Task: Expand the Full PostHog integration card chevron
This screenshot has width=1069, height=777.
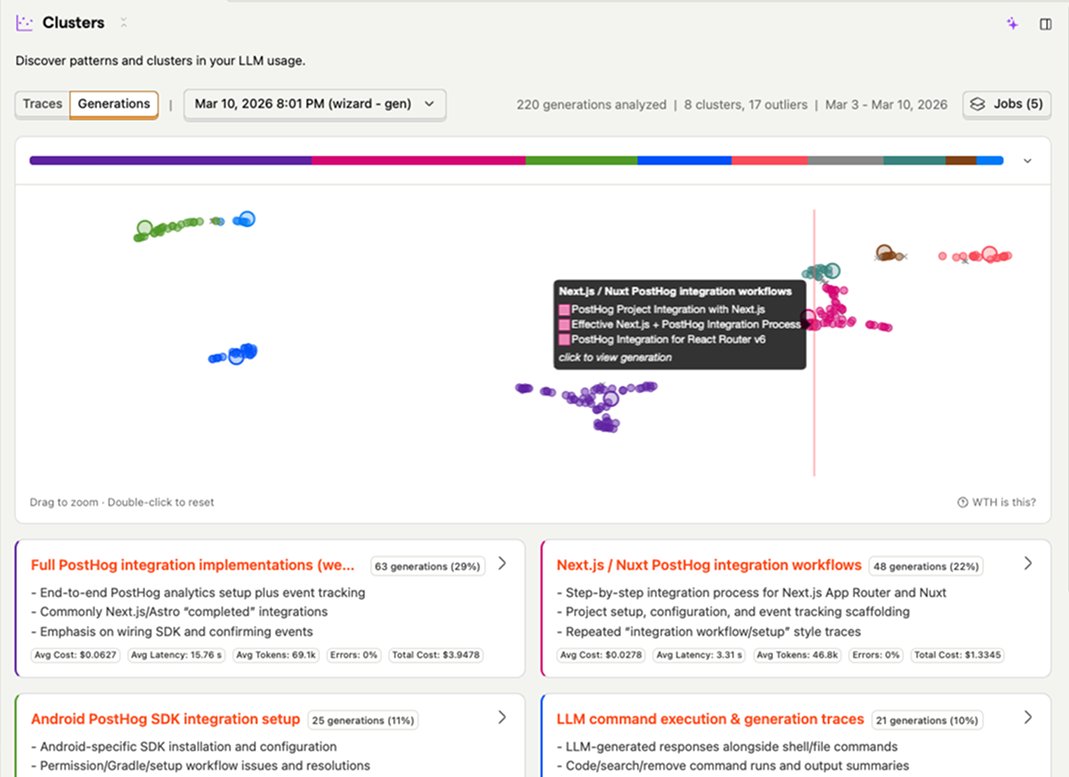Action: click(x=502, y=563)
